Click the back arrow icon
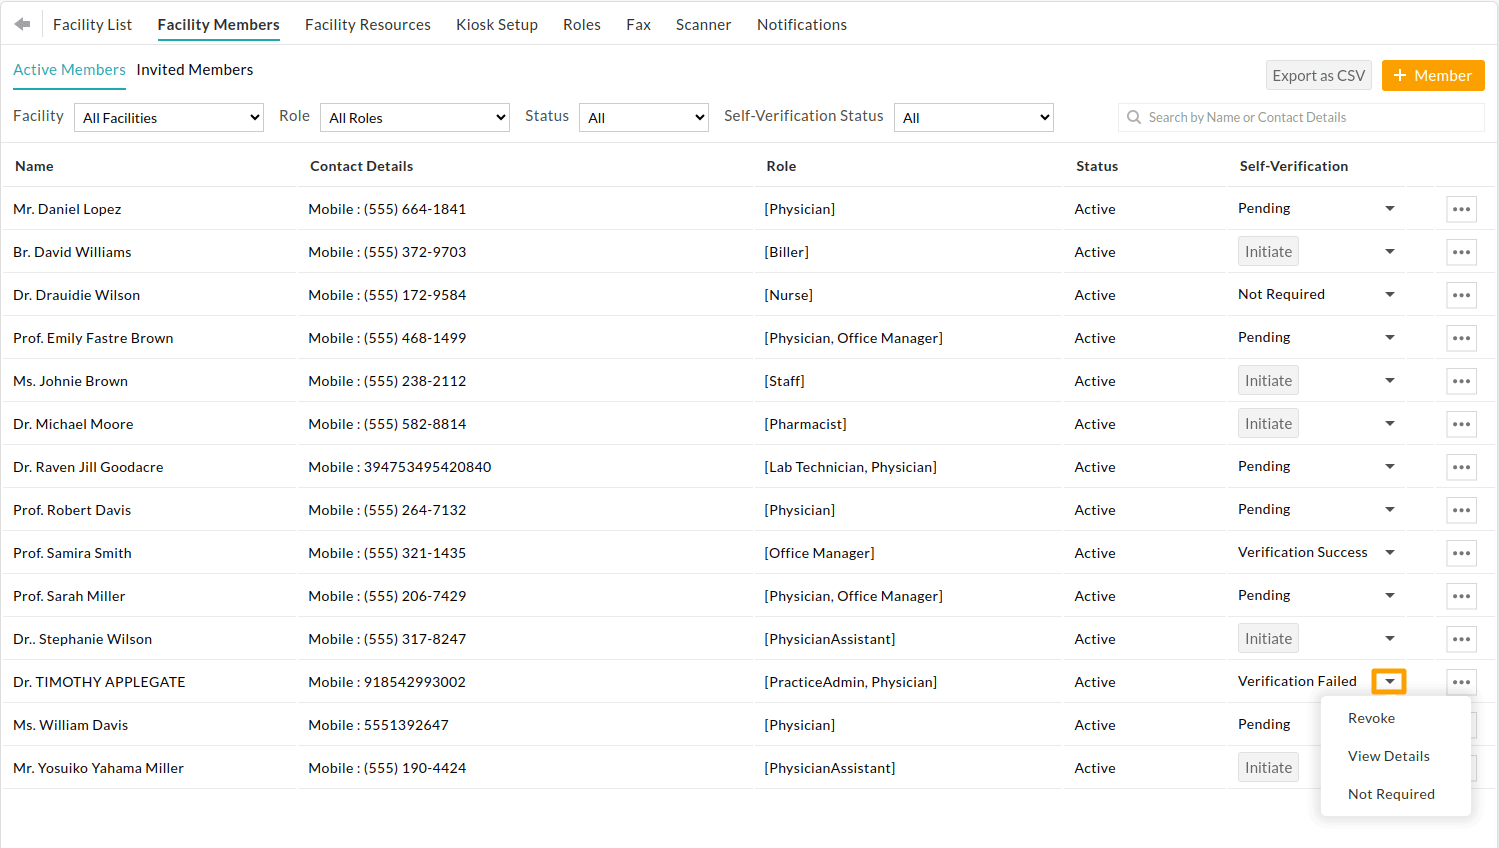This screenshot has height=848, width=1499. [22, 24]
